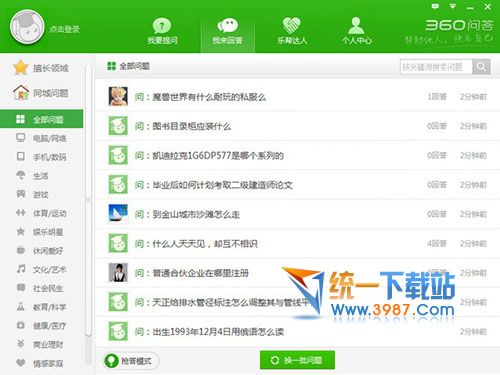Open the 休闲爱好 category
500x375 pixels.
coord(41,250)
